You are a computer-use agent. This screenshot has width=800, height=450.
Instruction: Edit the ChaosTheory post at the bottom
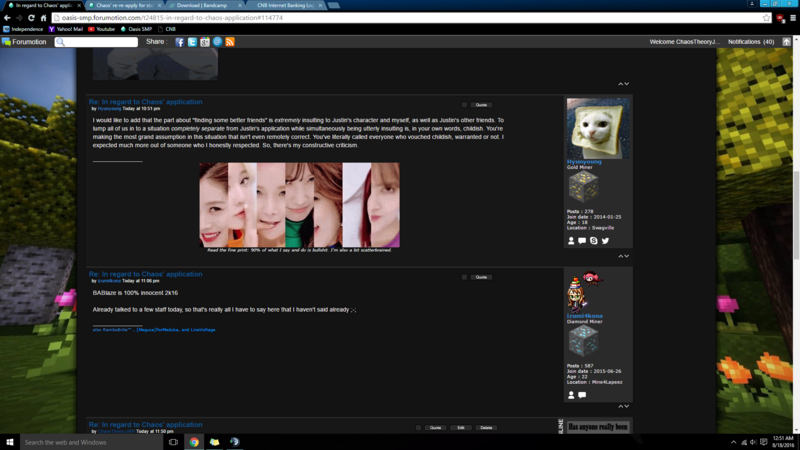tap(461, 428)
